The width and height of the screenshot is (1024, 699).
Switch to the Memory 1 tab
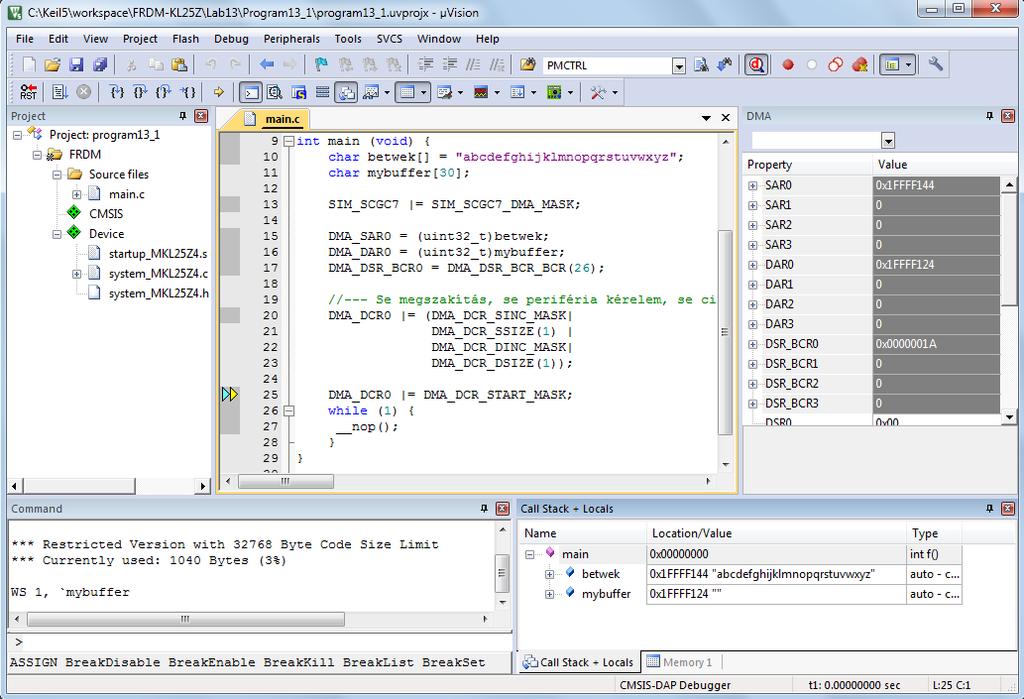click(680, 662)
